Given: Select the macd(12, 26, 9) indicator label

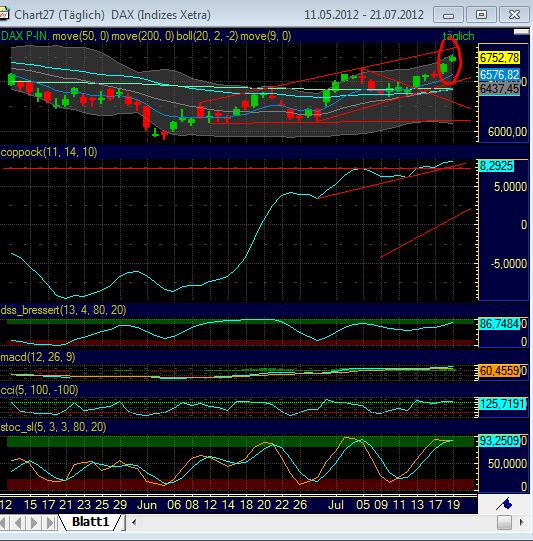Looking at the screenshot, I should click(x=38, y=357).
